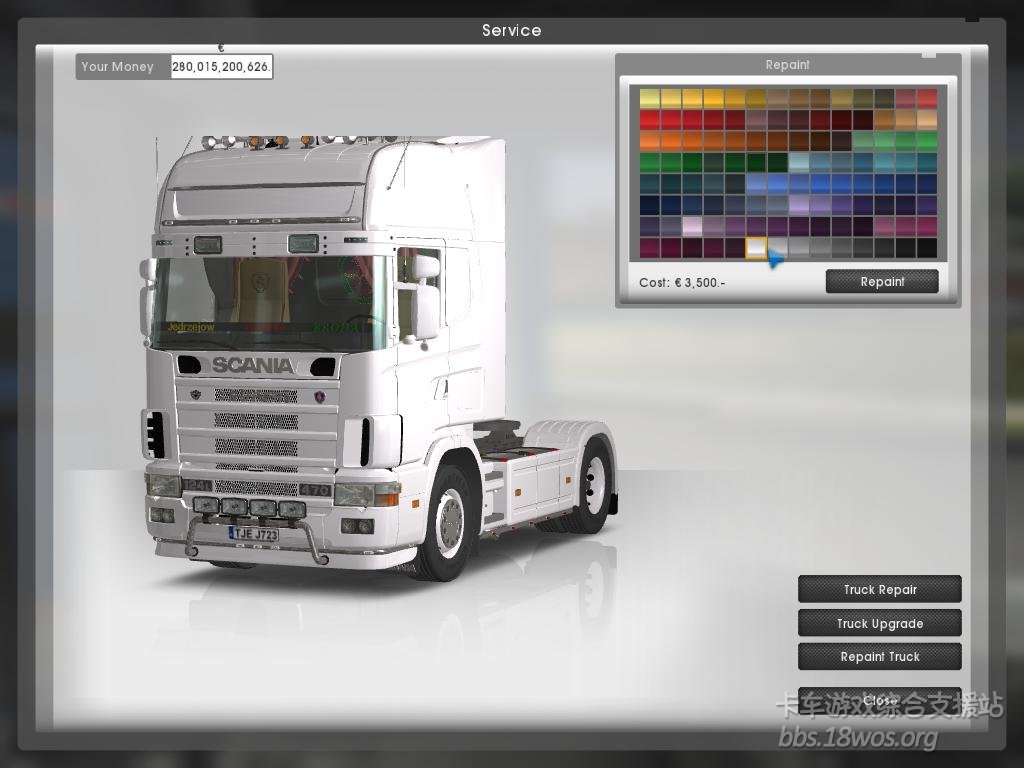Click the small handle atop the Repaint panel
1024x768 pixels.
tap(929, 54)
